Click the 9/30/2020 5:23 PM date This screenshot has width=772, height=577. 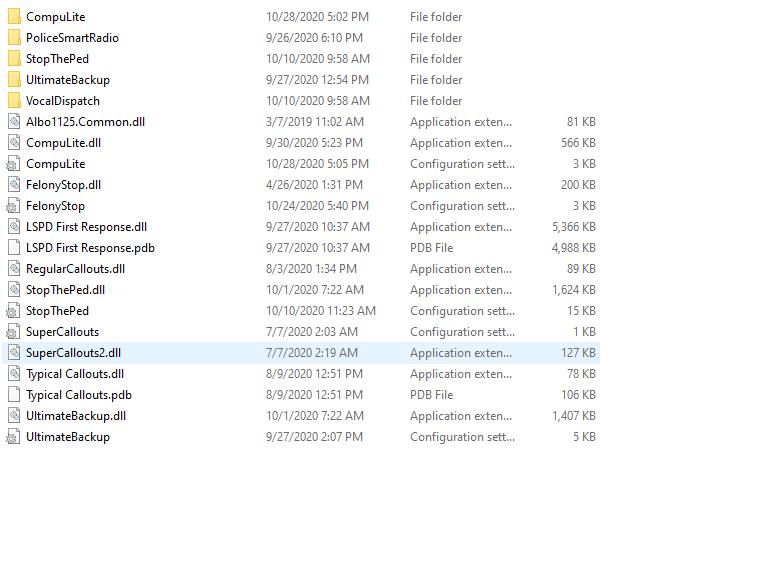tap(315, 143)
